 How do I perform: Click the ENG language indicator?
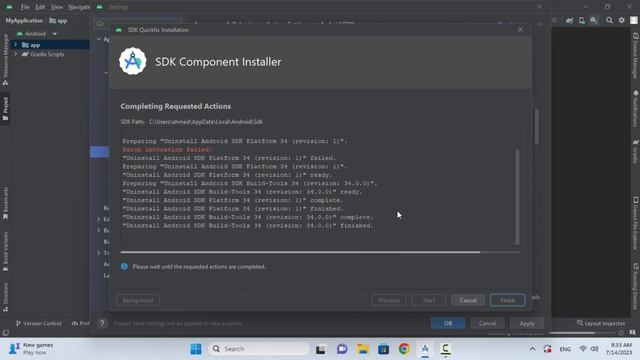[565, 349]
